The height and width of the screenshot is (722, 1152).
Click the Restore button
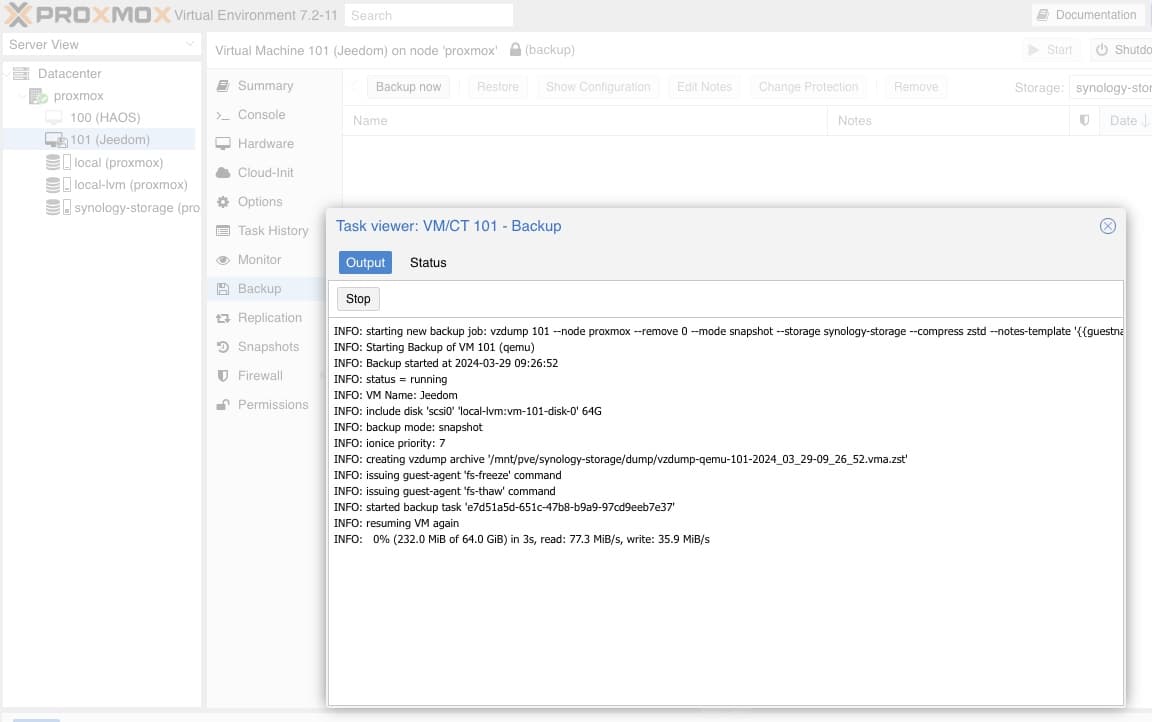(497, 87)
